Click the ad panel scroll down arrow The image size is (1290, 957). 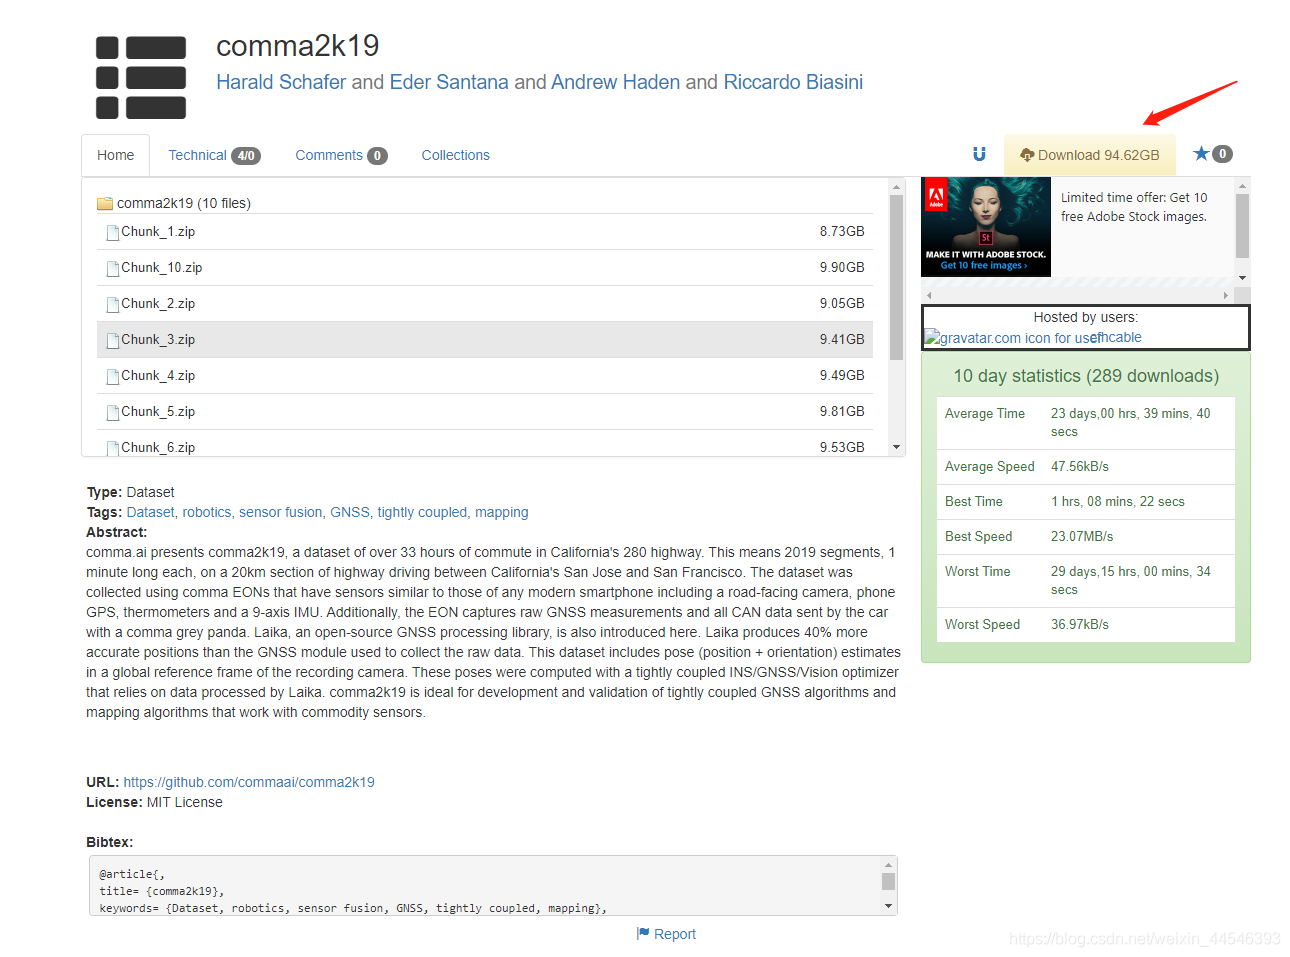point(1242,278)
